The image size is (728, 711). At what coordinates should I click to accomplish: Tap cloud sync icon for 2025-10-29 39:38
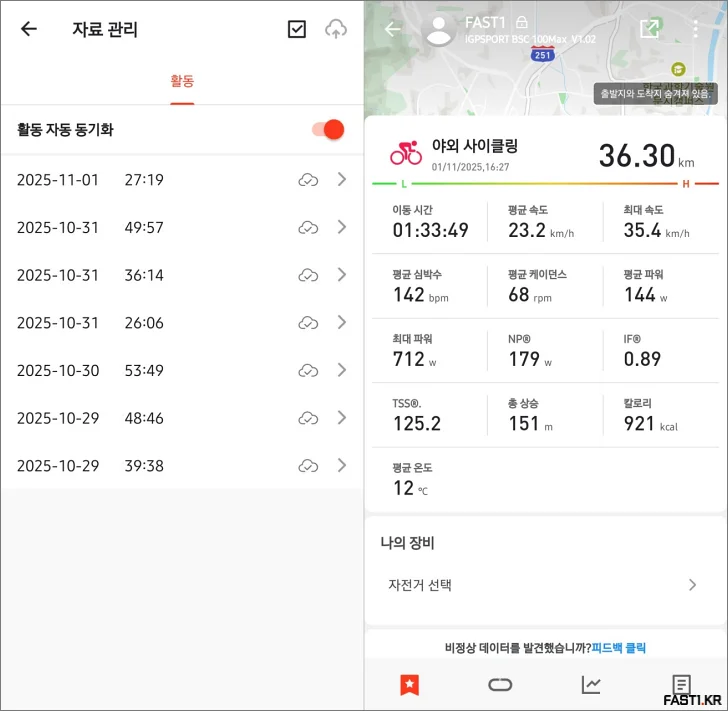coord(308,466)
